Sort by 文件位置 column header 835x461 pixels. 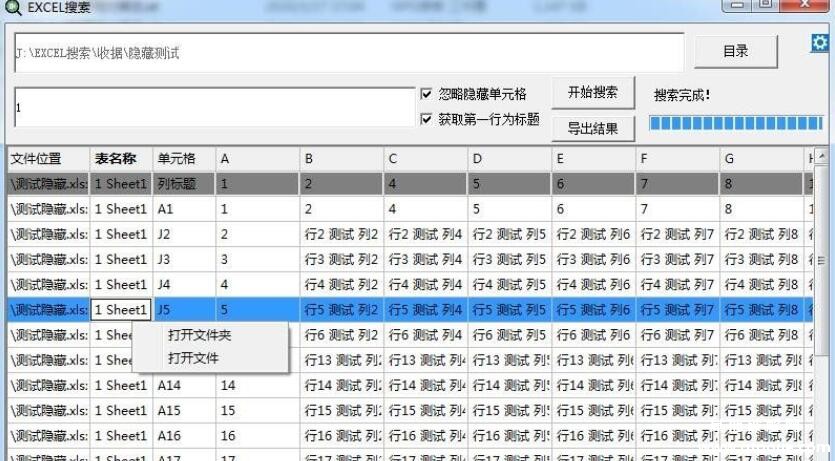48,159
